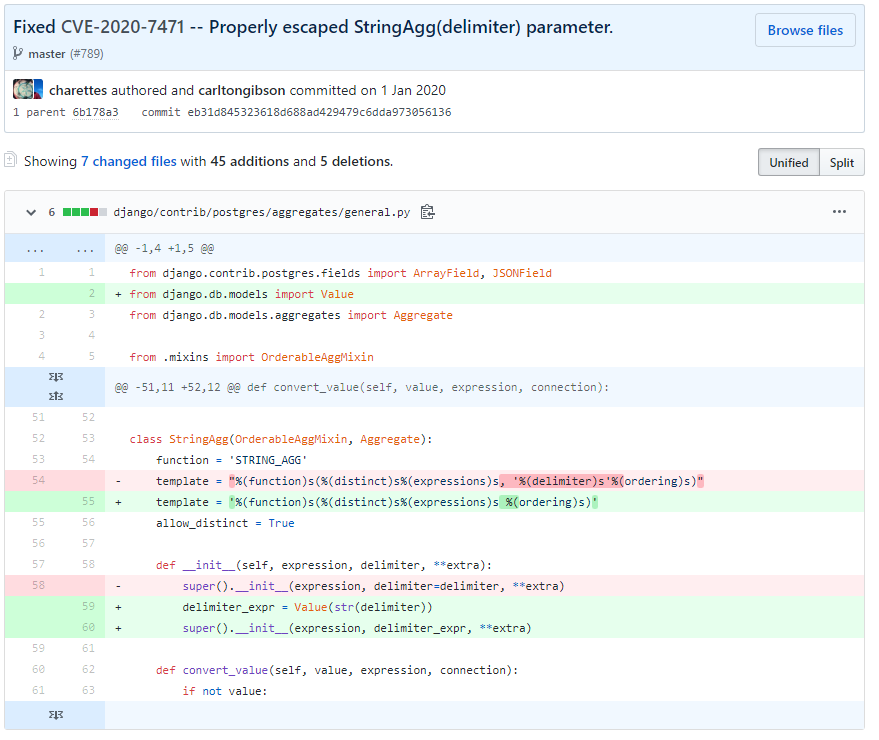Open diff file list icon beside Showing
Screen dimensions: 879x740
(x=11, y=160)
